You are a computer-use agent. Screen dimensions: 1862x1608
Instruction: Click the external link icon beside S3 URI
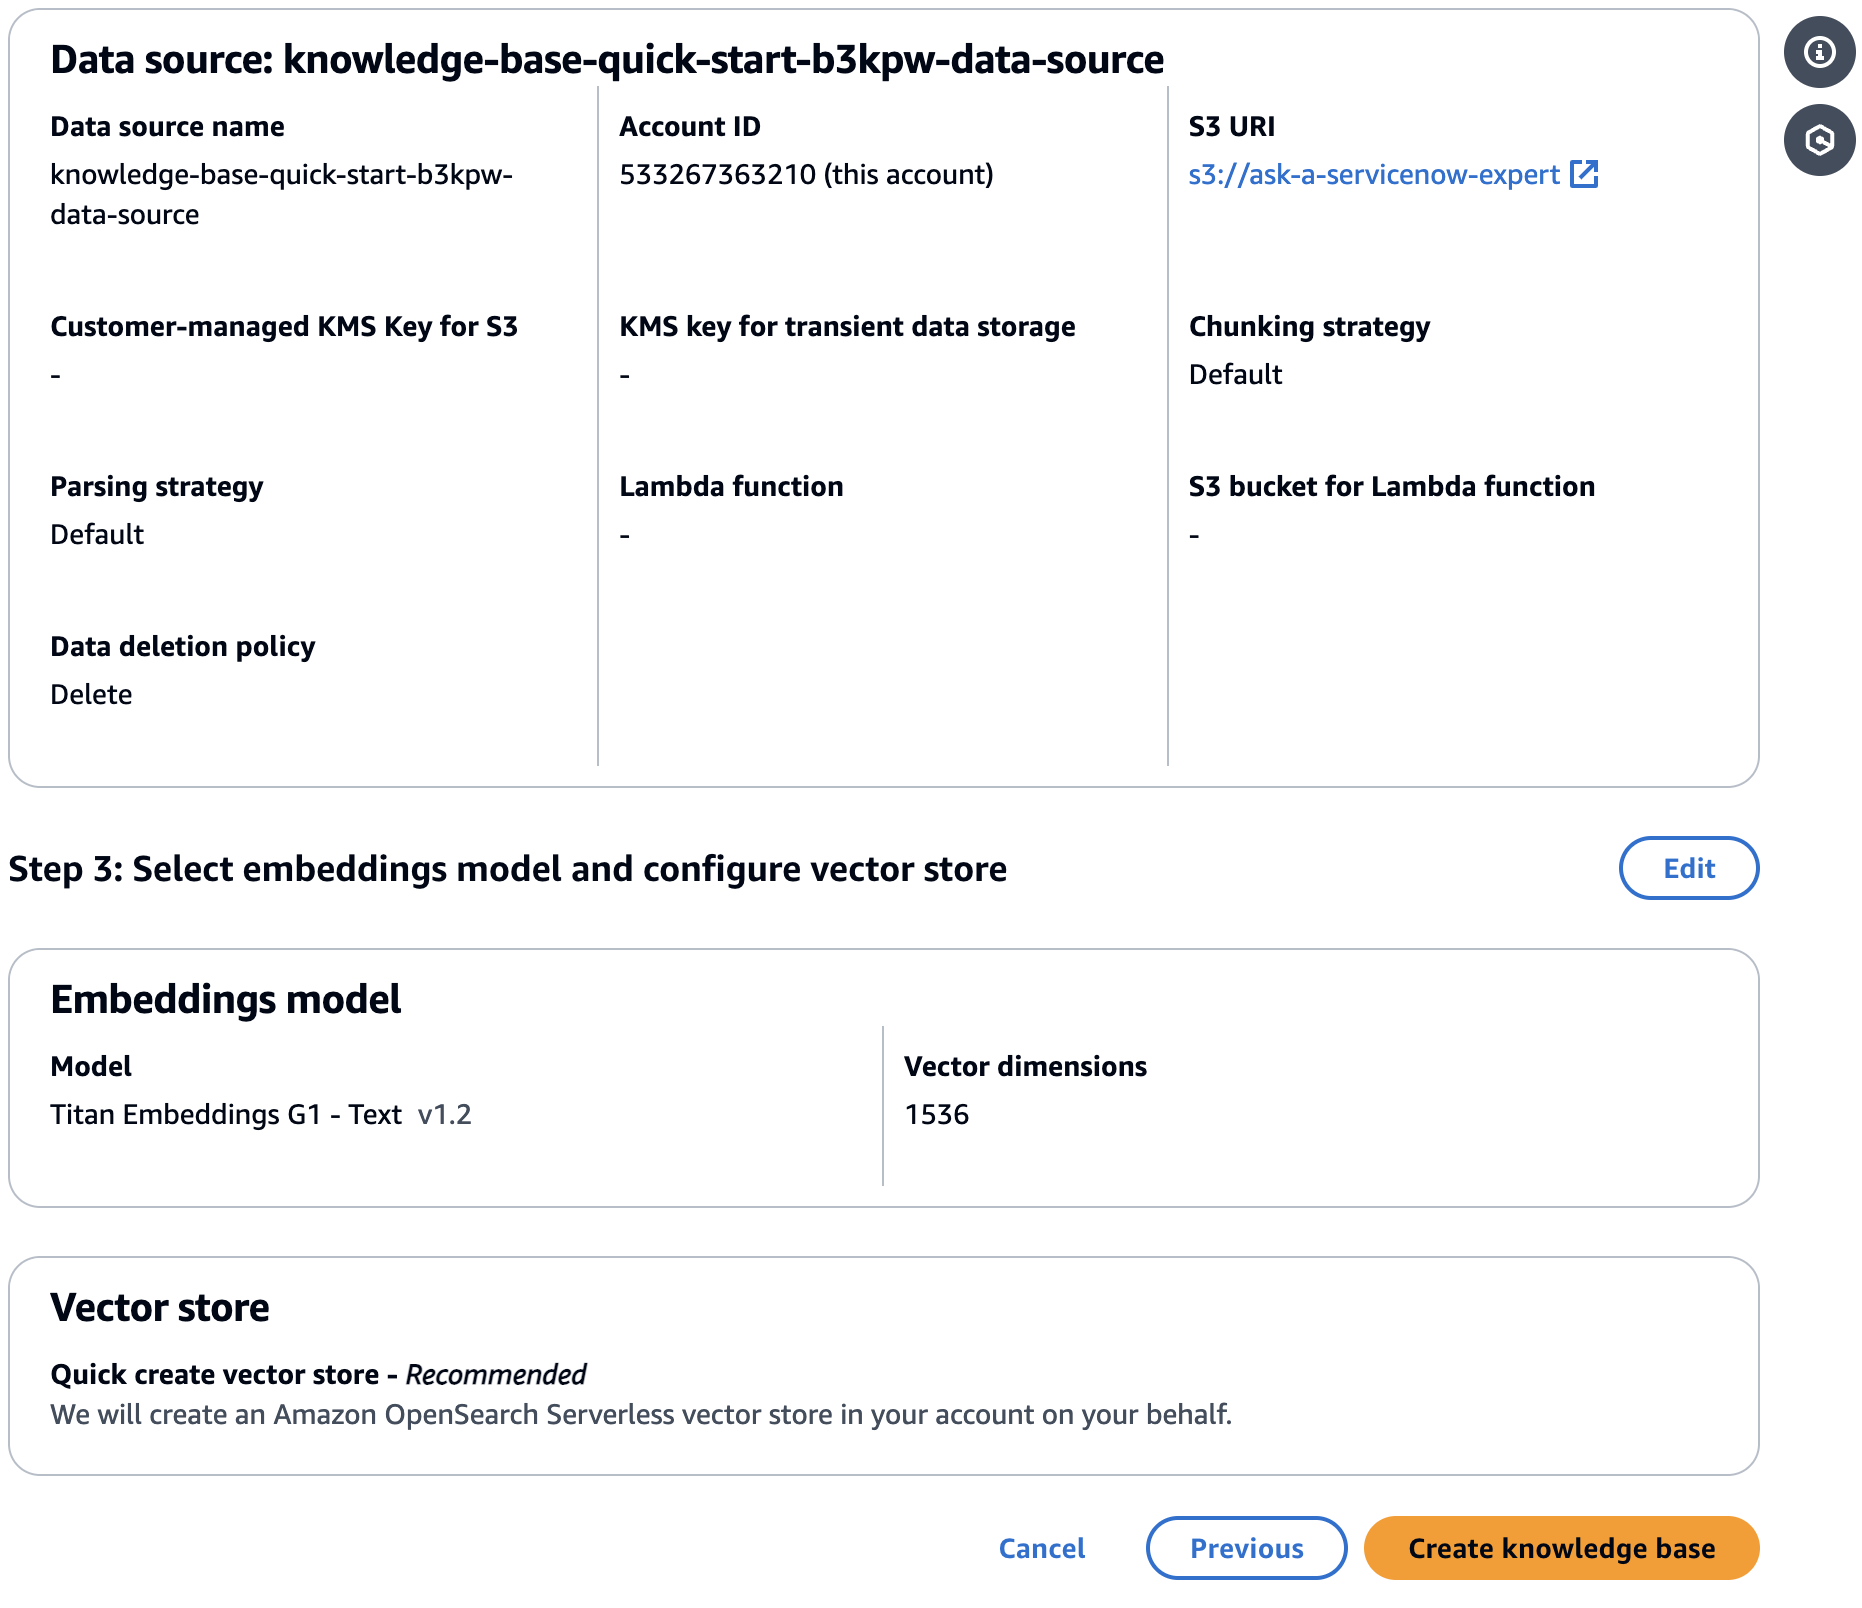(1584, 174)
